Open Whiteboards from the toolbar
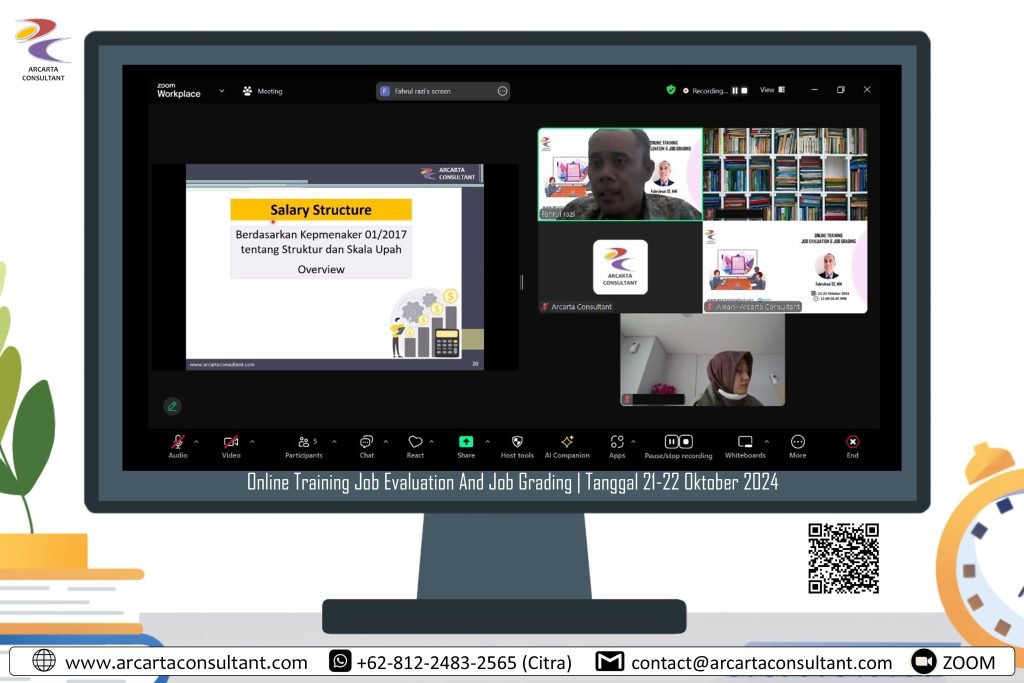The width and height of the screenshot is (1024, 683). coord(745,442)
